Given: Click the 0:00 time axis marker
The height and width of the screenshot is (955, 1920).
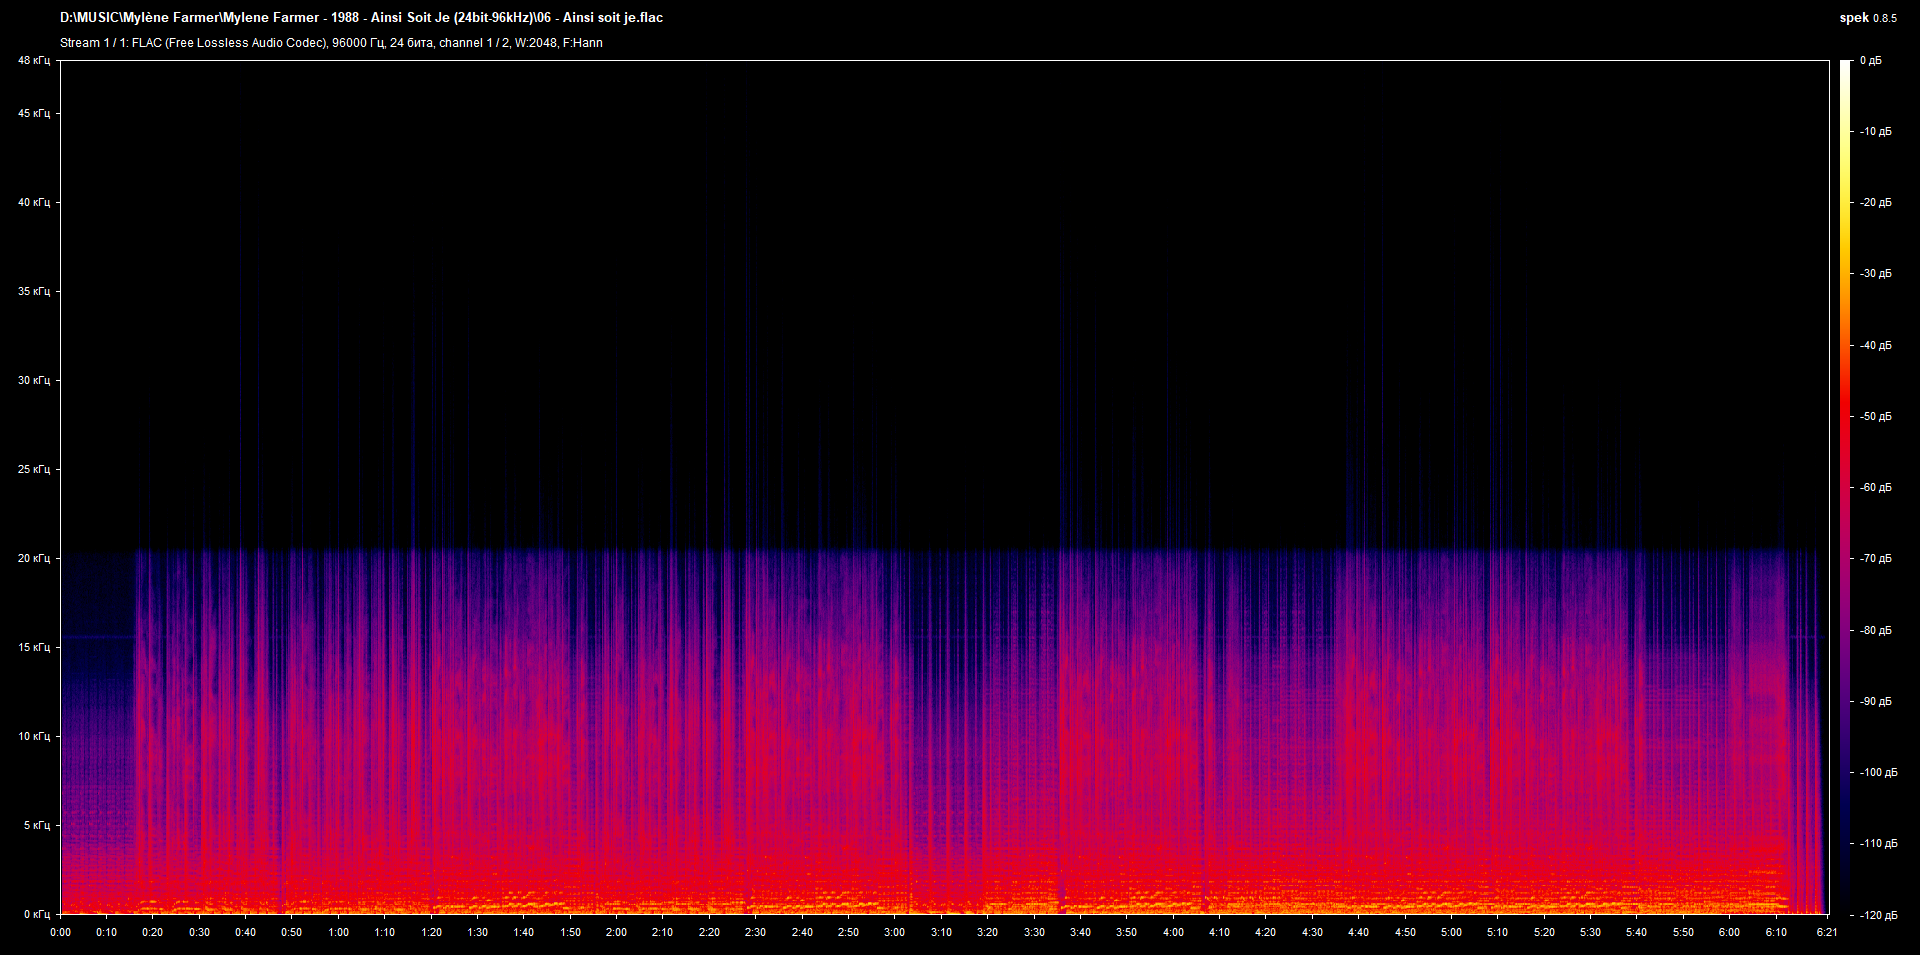Looking at the screenshot, I should tap(60, 932).
